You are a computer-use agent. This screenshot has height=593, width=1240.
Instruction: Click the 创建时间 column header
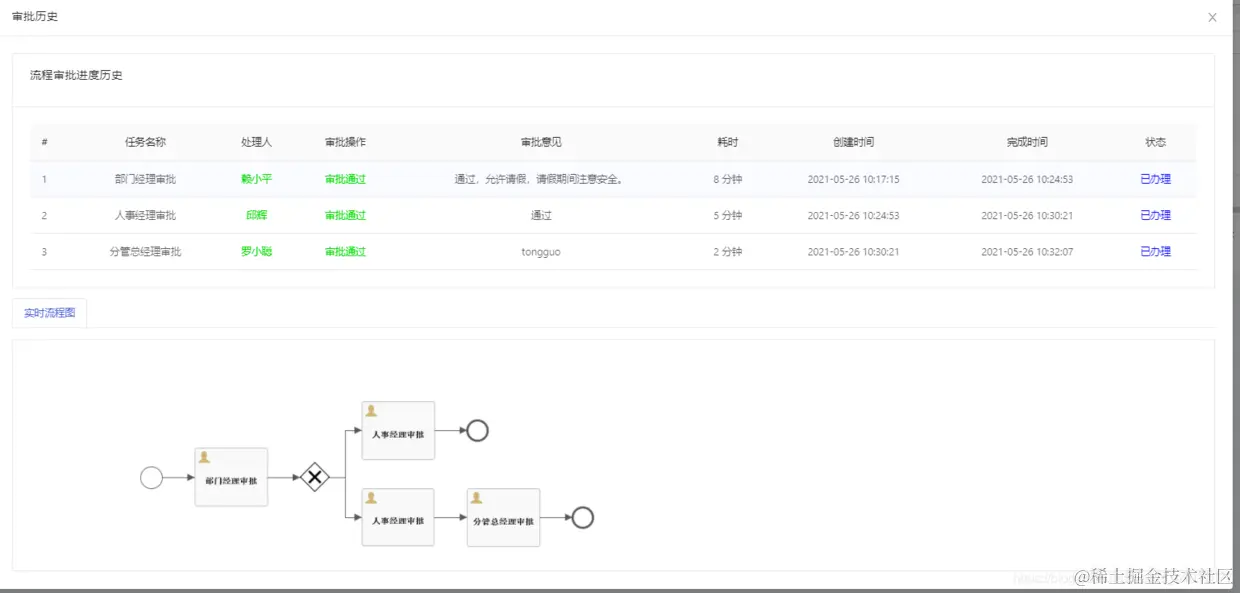(x=853, y=142)
